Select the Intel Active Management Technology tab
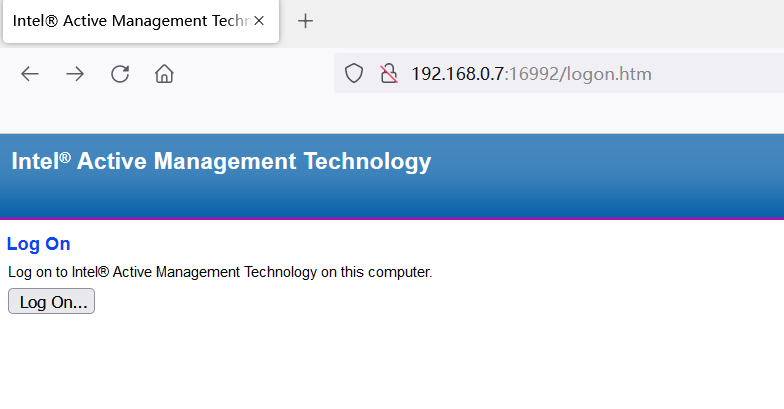 click(130, 21)
